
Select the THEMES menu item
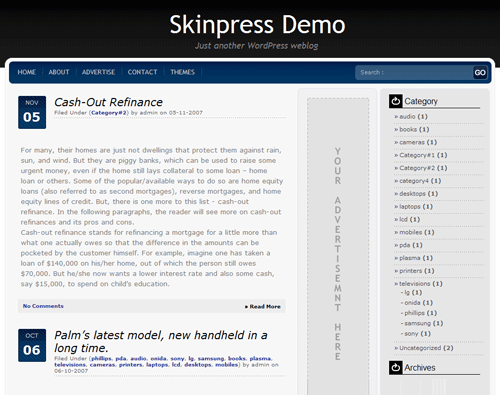pos(183,72)
